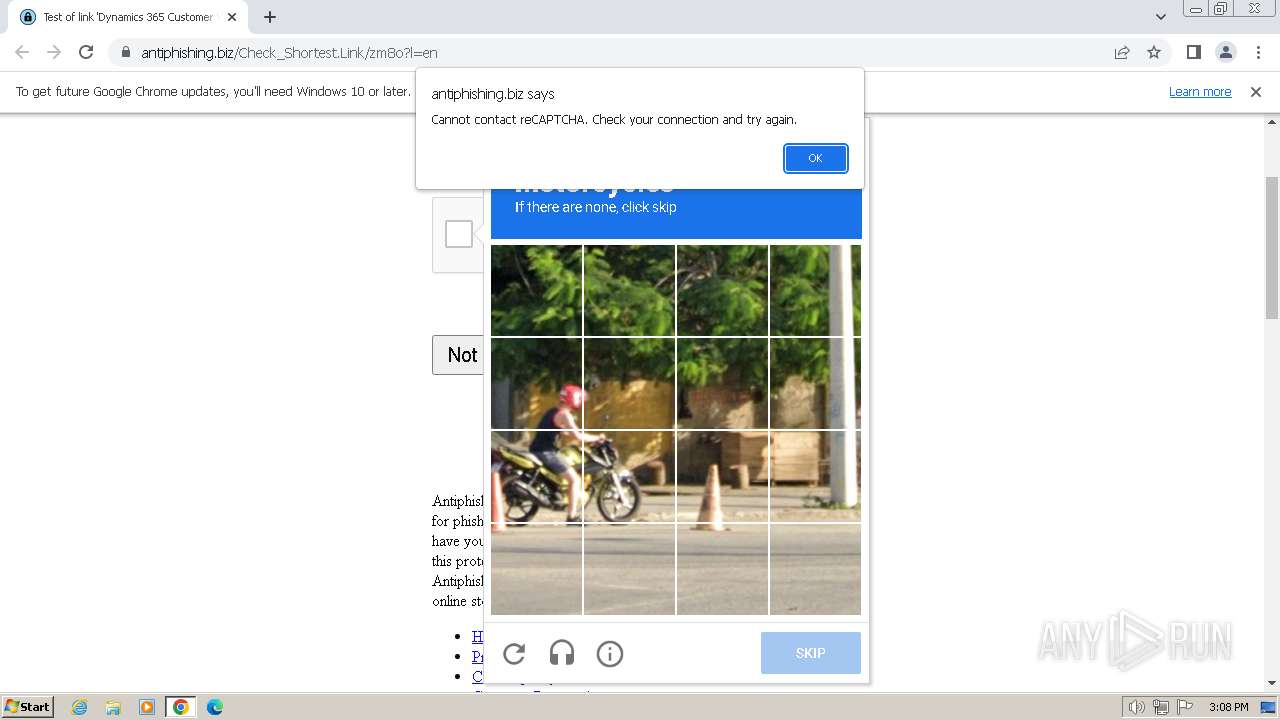Click the address bar URL

point(289,53)
